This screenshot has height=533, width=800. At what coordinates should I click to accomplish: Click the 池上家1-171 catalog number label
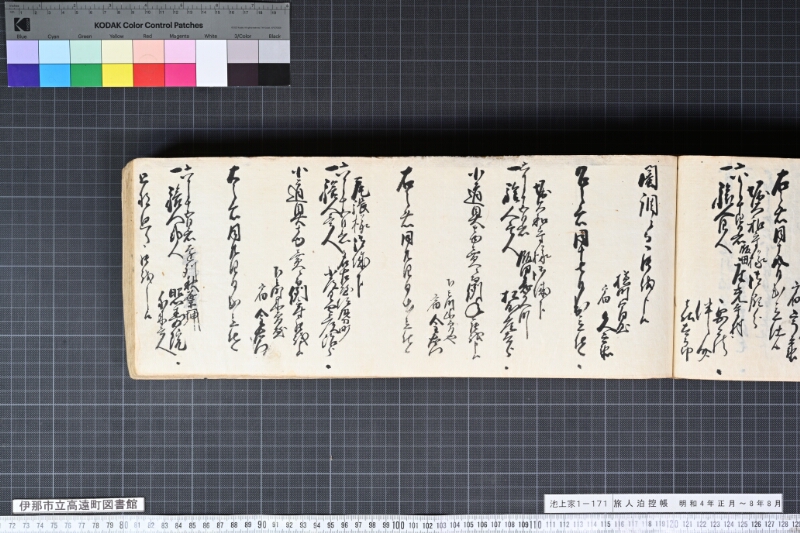[578, 503]
